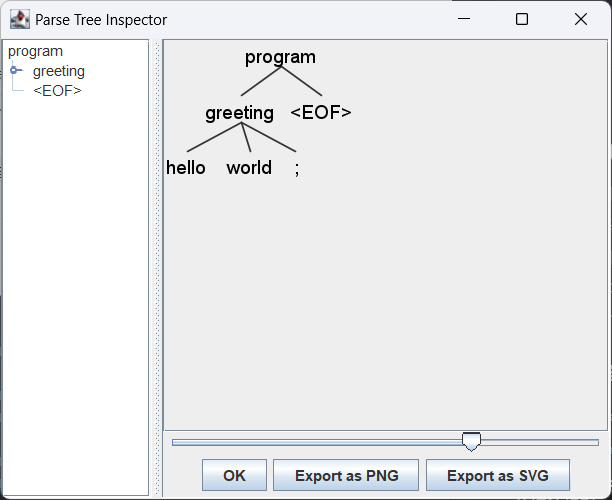This screenshot has width=612, height=500.
Task: Click Export as PNG
Action: [346, 475]
